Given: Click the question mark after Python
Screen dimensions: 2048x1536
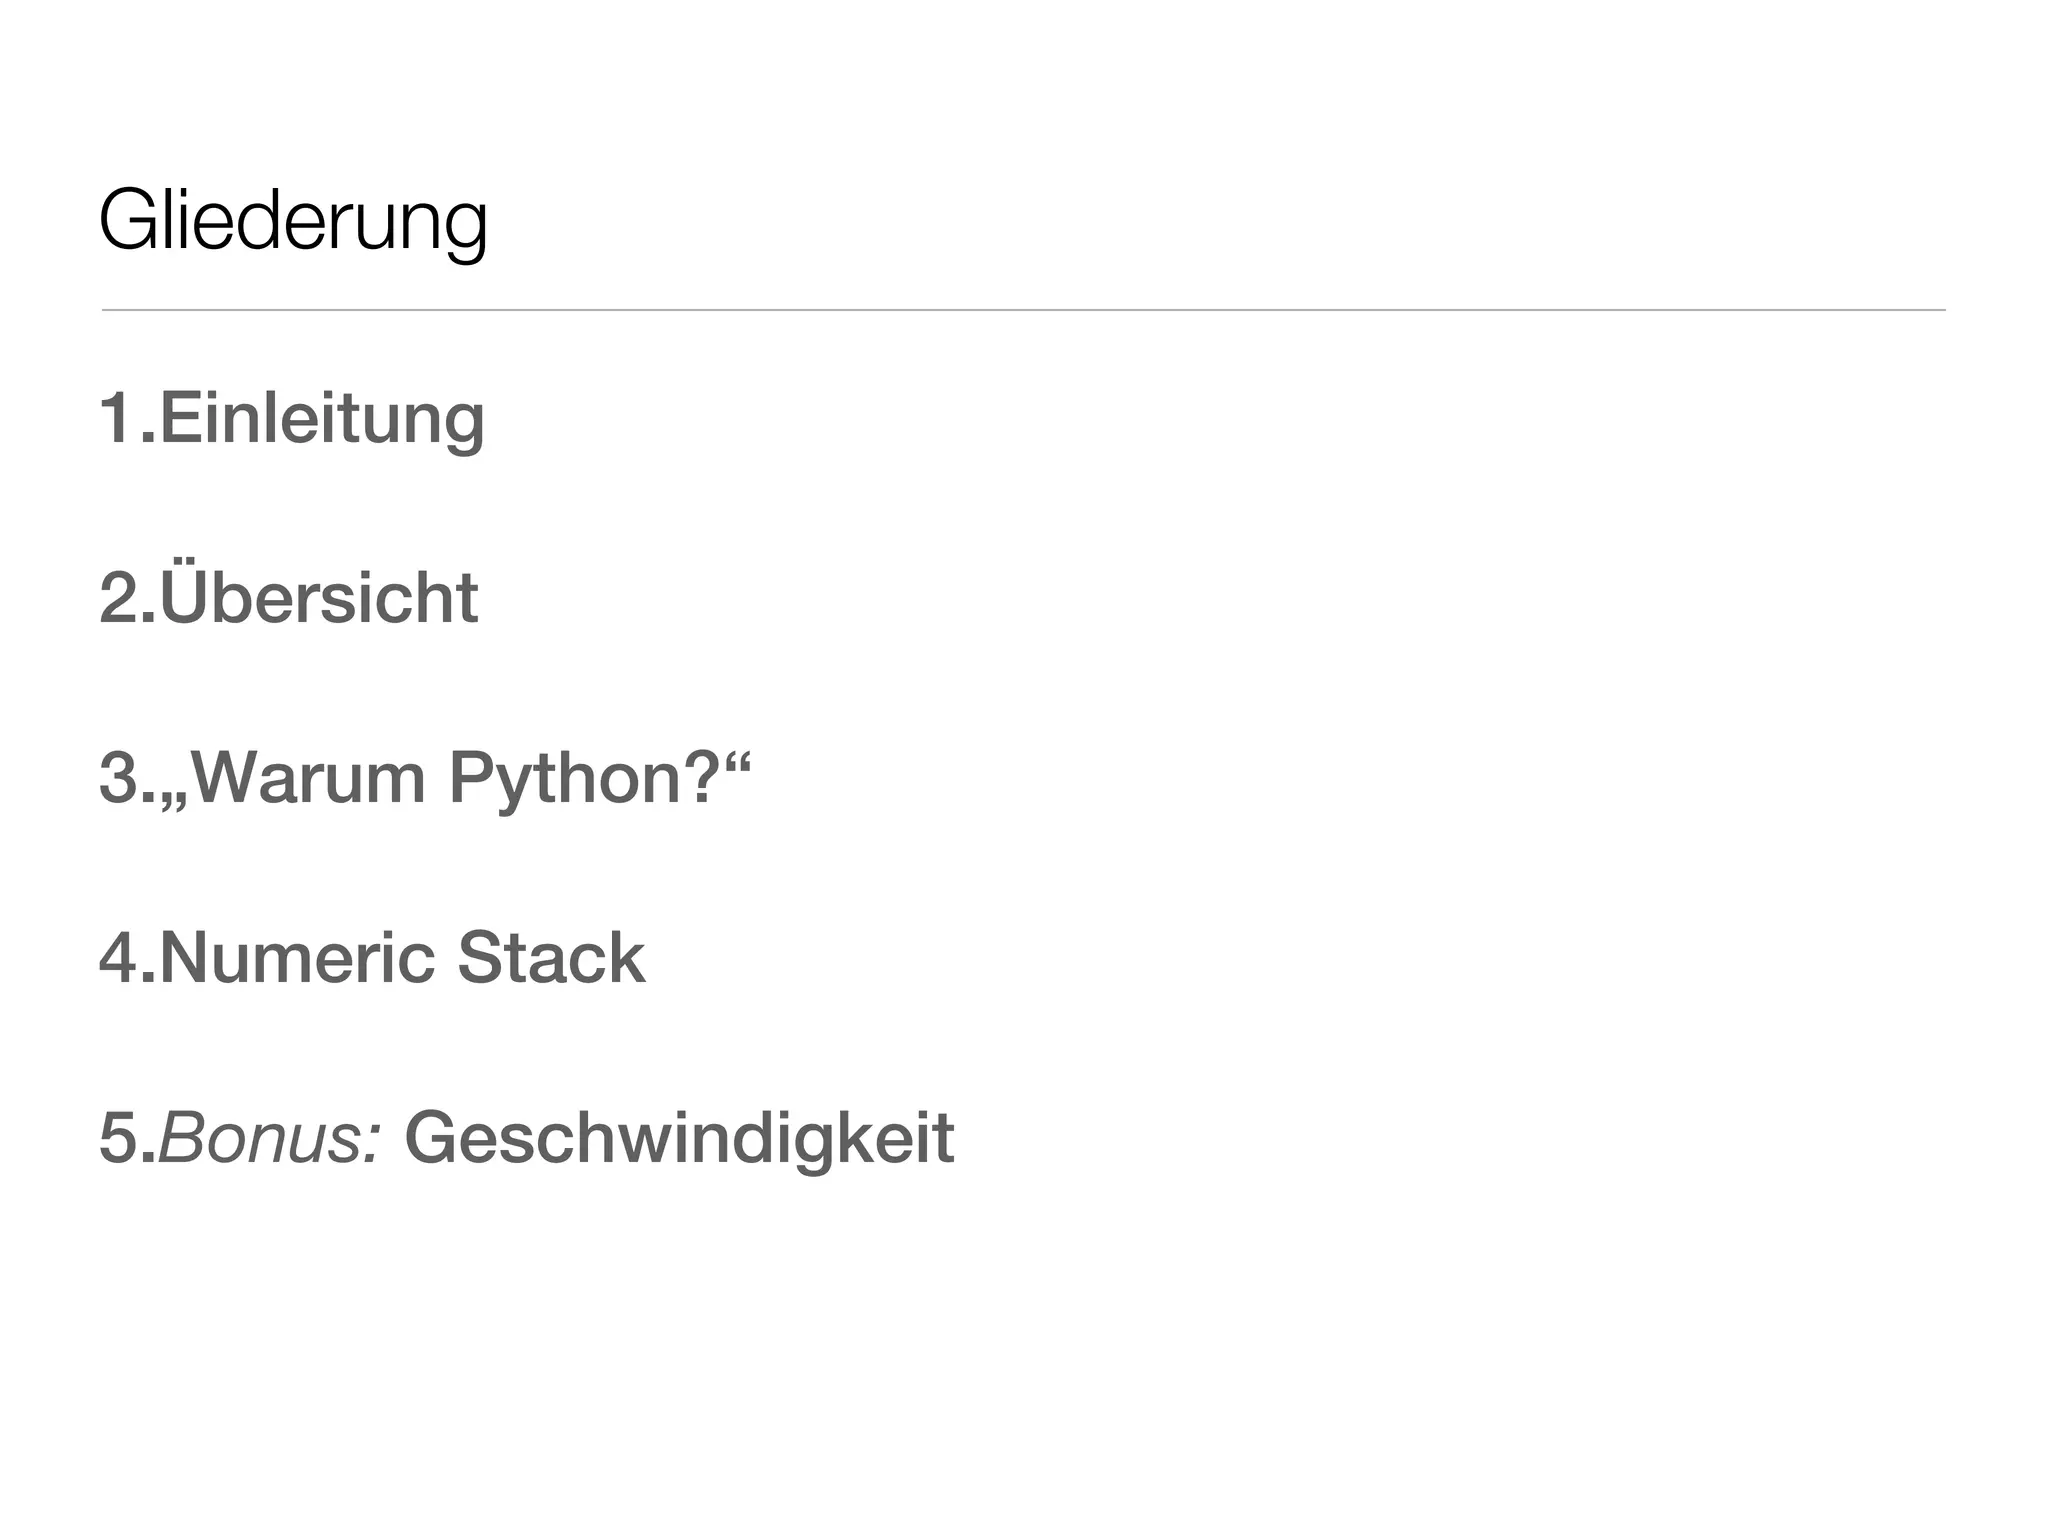Looking at the screenshot, I should (700, 776).
